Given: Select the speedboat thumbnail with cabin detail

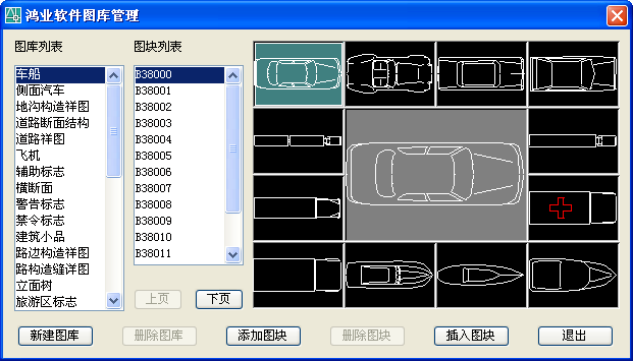Looking at the screenshot, I should click(390, 275).
